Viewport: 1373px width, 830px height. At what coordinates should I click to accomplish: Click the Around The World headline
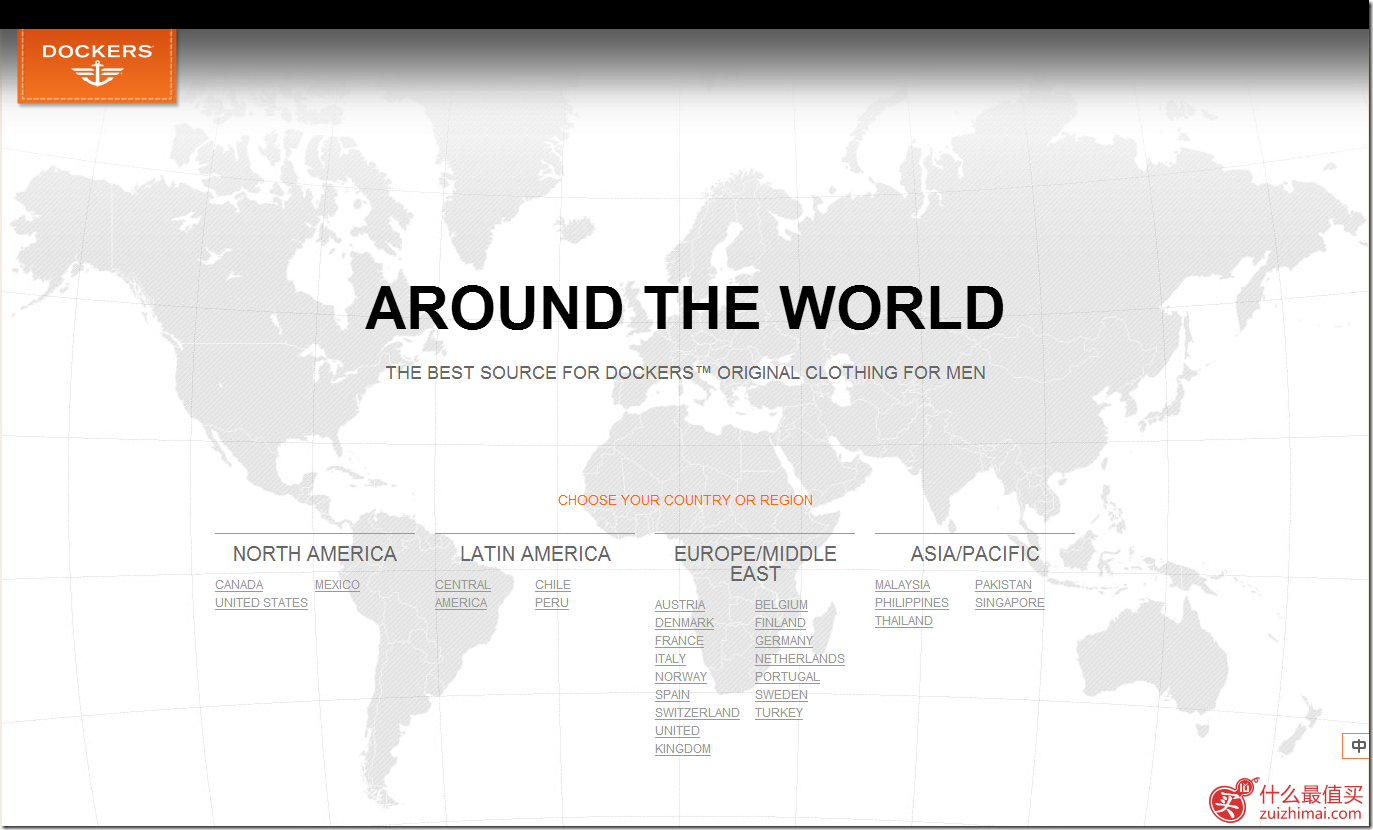pyautogui.click(x=685, y=308)
